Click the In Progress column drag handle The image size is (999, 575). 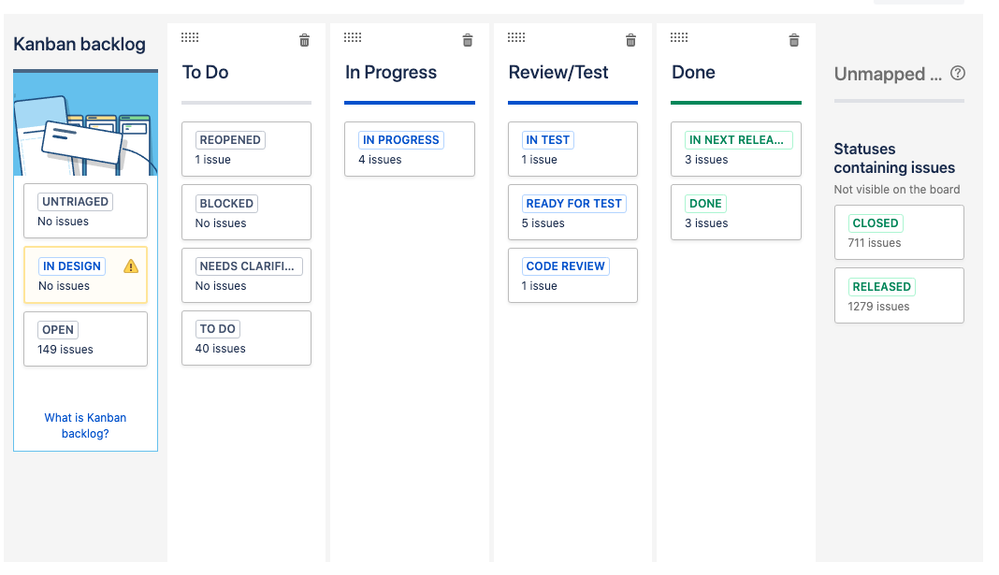(352, 37)
